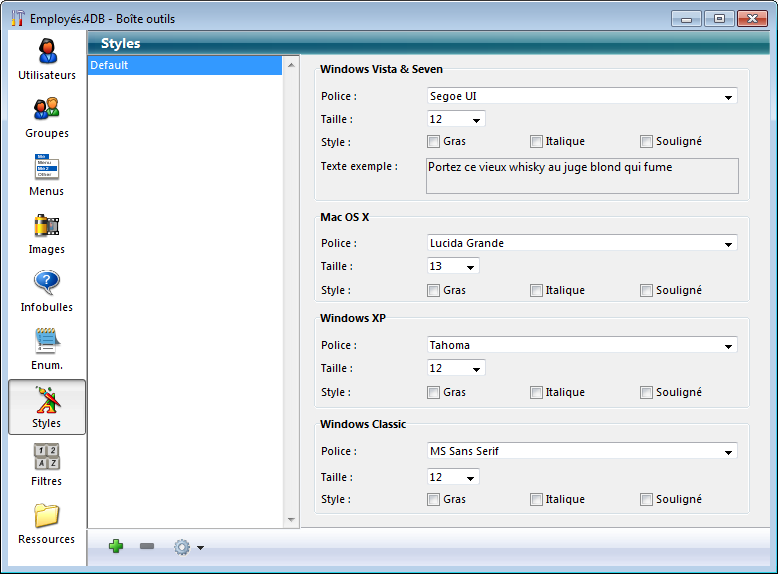
Task: Close the Boîte outils window
Action: (x=752, y=19)
